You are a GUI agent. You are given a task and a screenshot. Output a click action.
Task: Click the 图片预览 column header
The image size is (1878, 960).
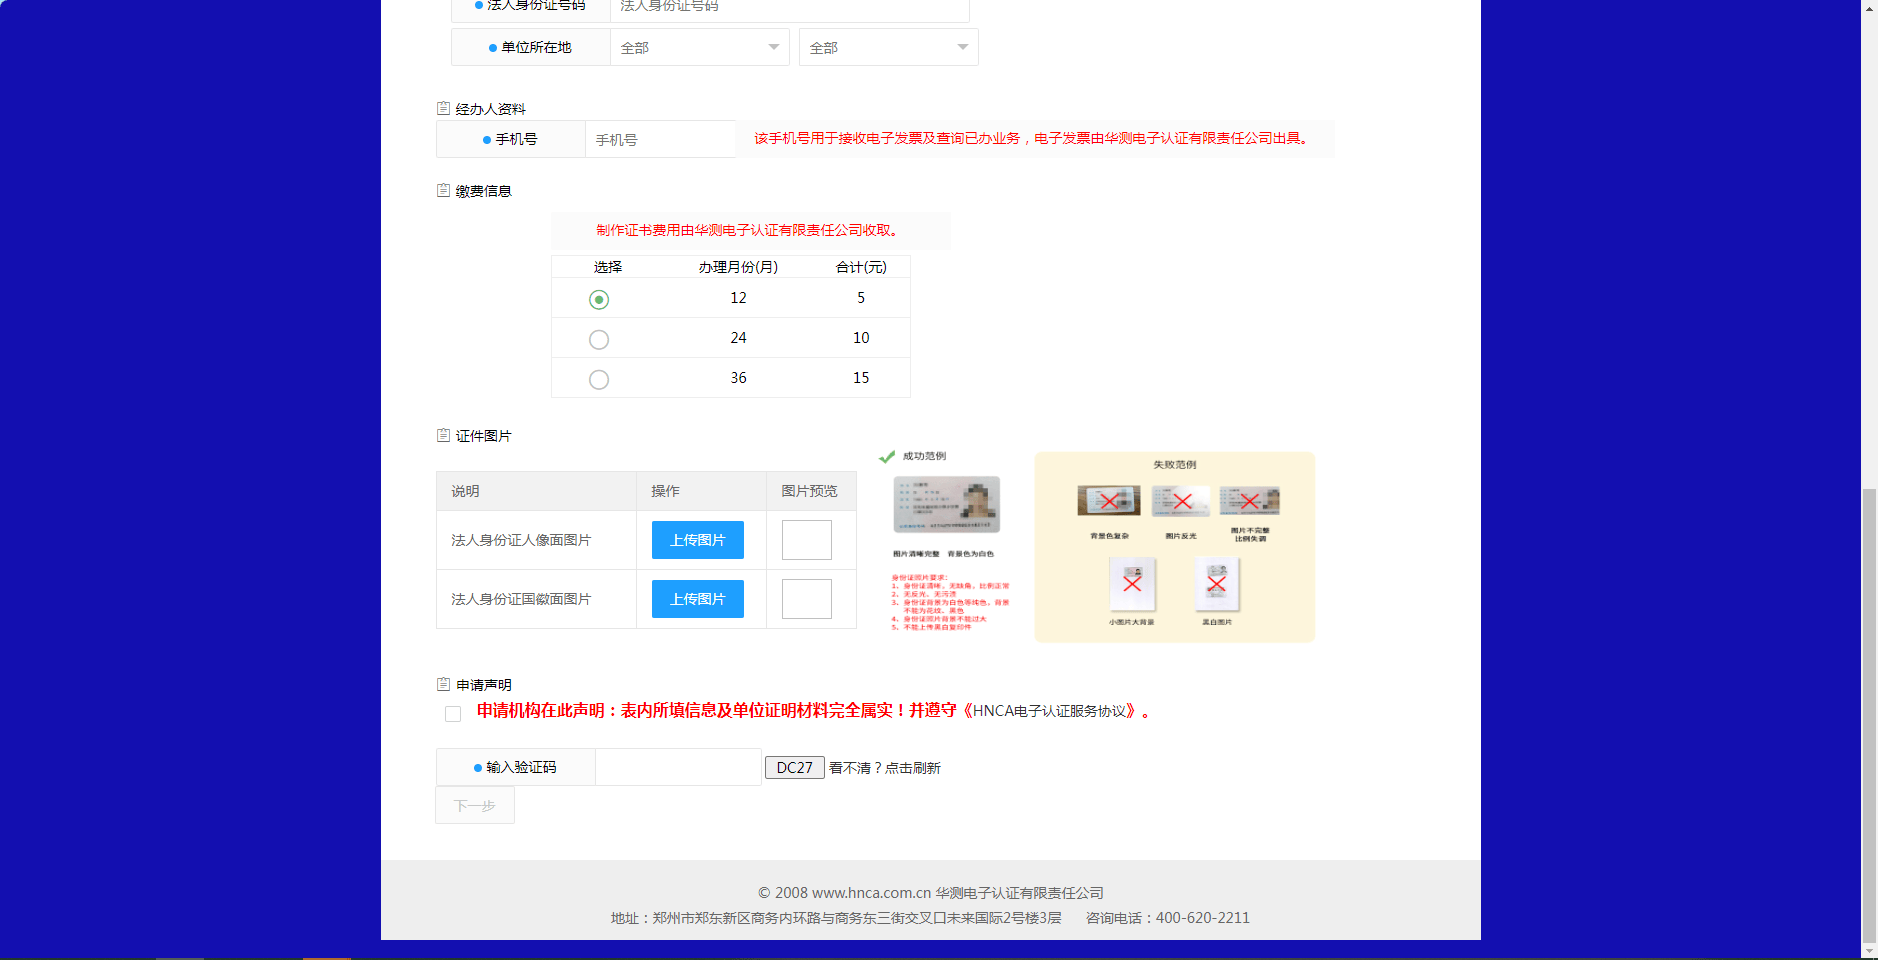pos(809,491)
